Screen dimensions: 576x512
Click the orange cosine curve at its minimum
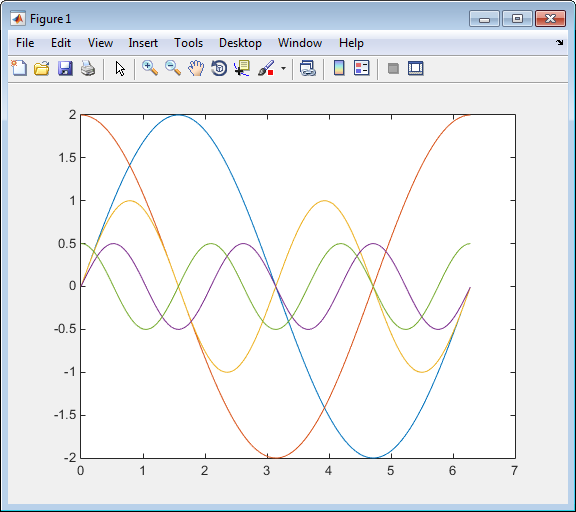pyautogui.click(x=276, y=458)
